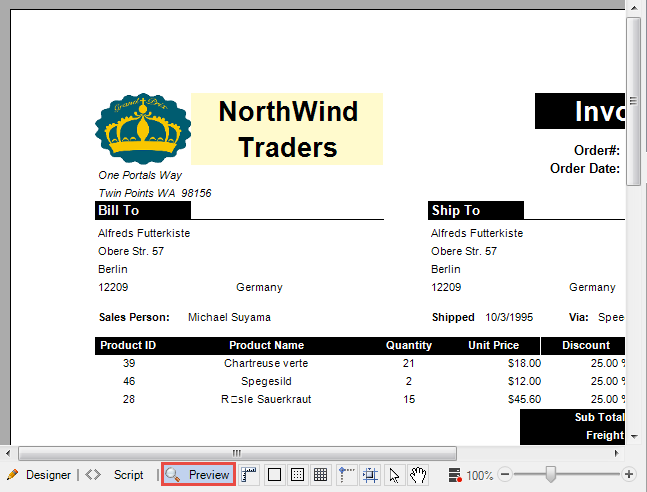Click the Order Date label
This screenshot has width=647, height=492.
[585, 168]
